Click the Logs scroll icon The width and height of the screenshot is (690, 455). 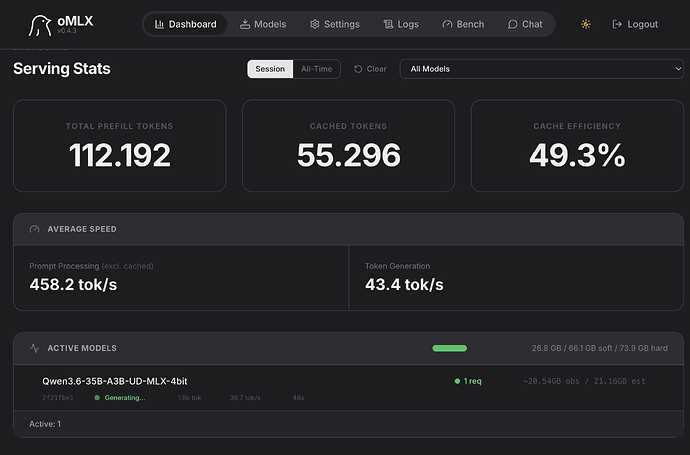(x=388, y=24)
